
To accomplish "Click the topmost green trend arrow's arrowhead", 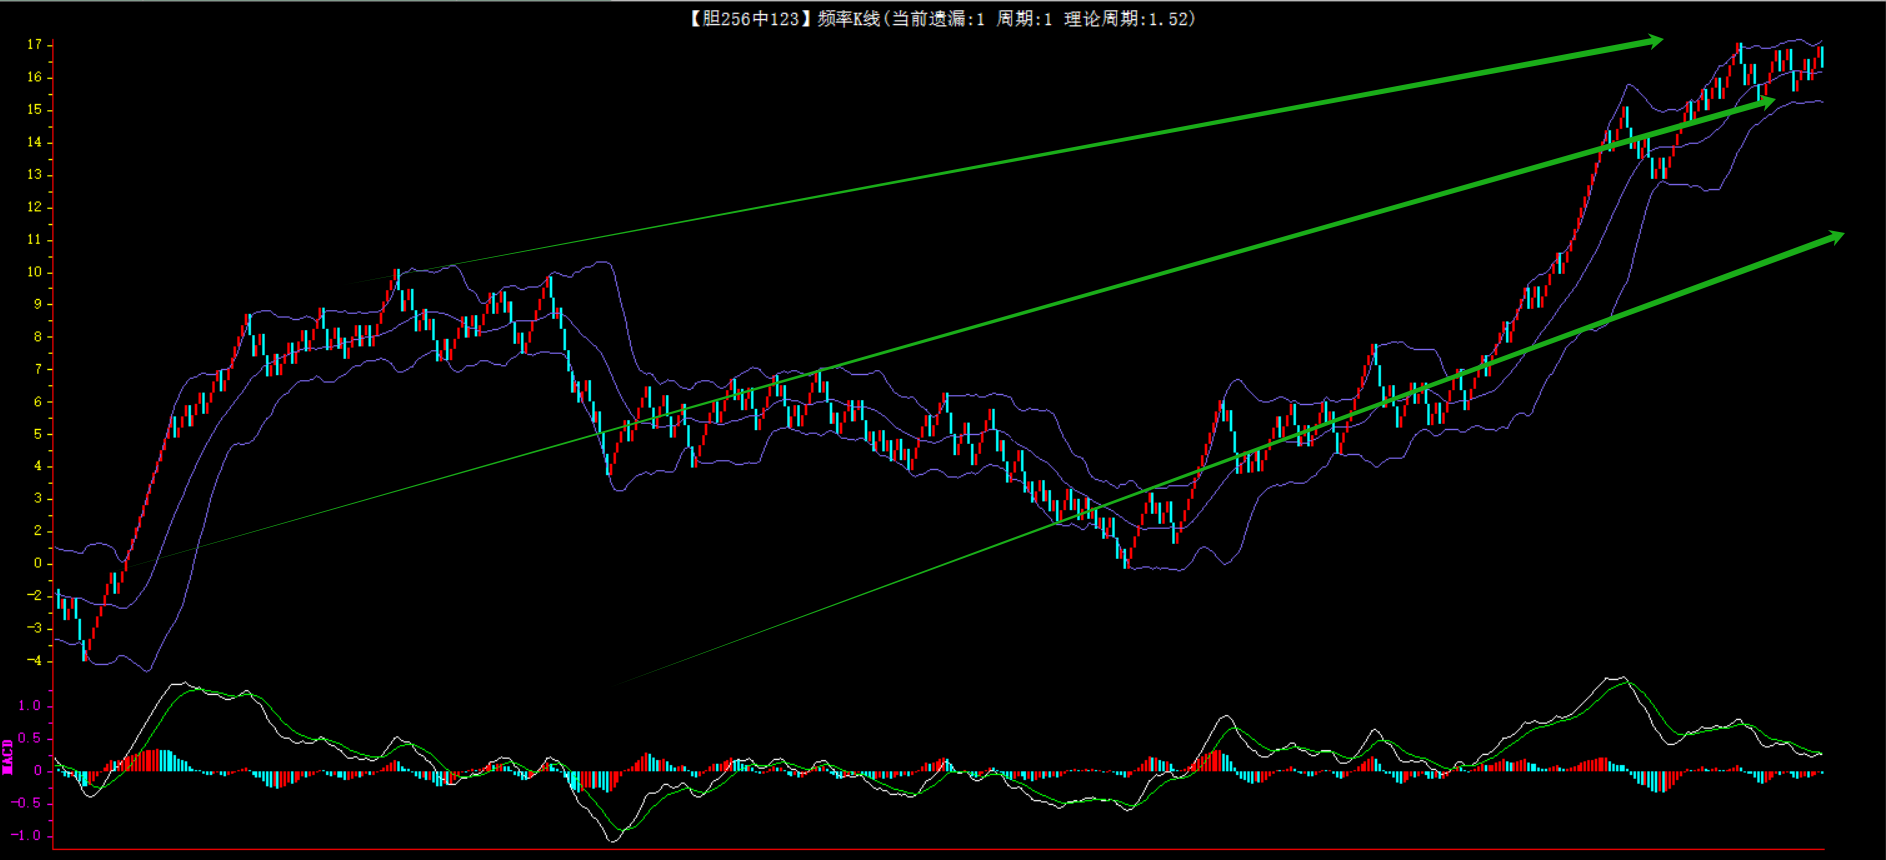I will pos(1654,41).
